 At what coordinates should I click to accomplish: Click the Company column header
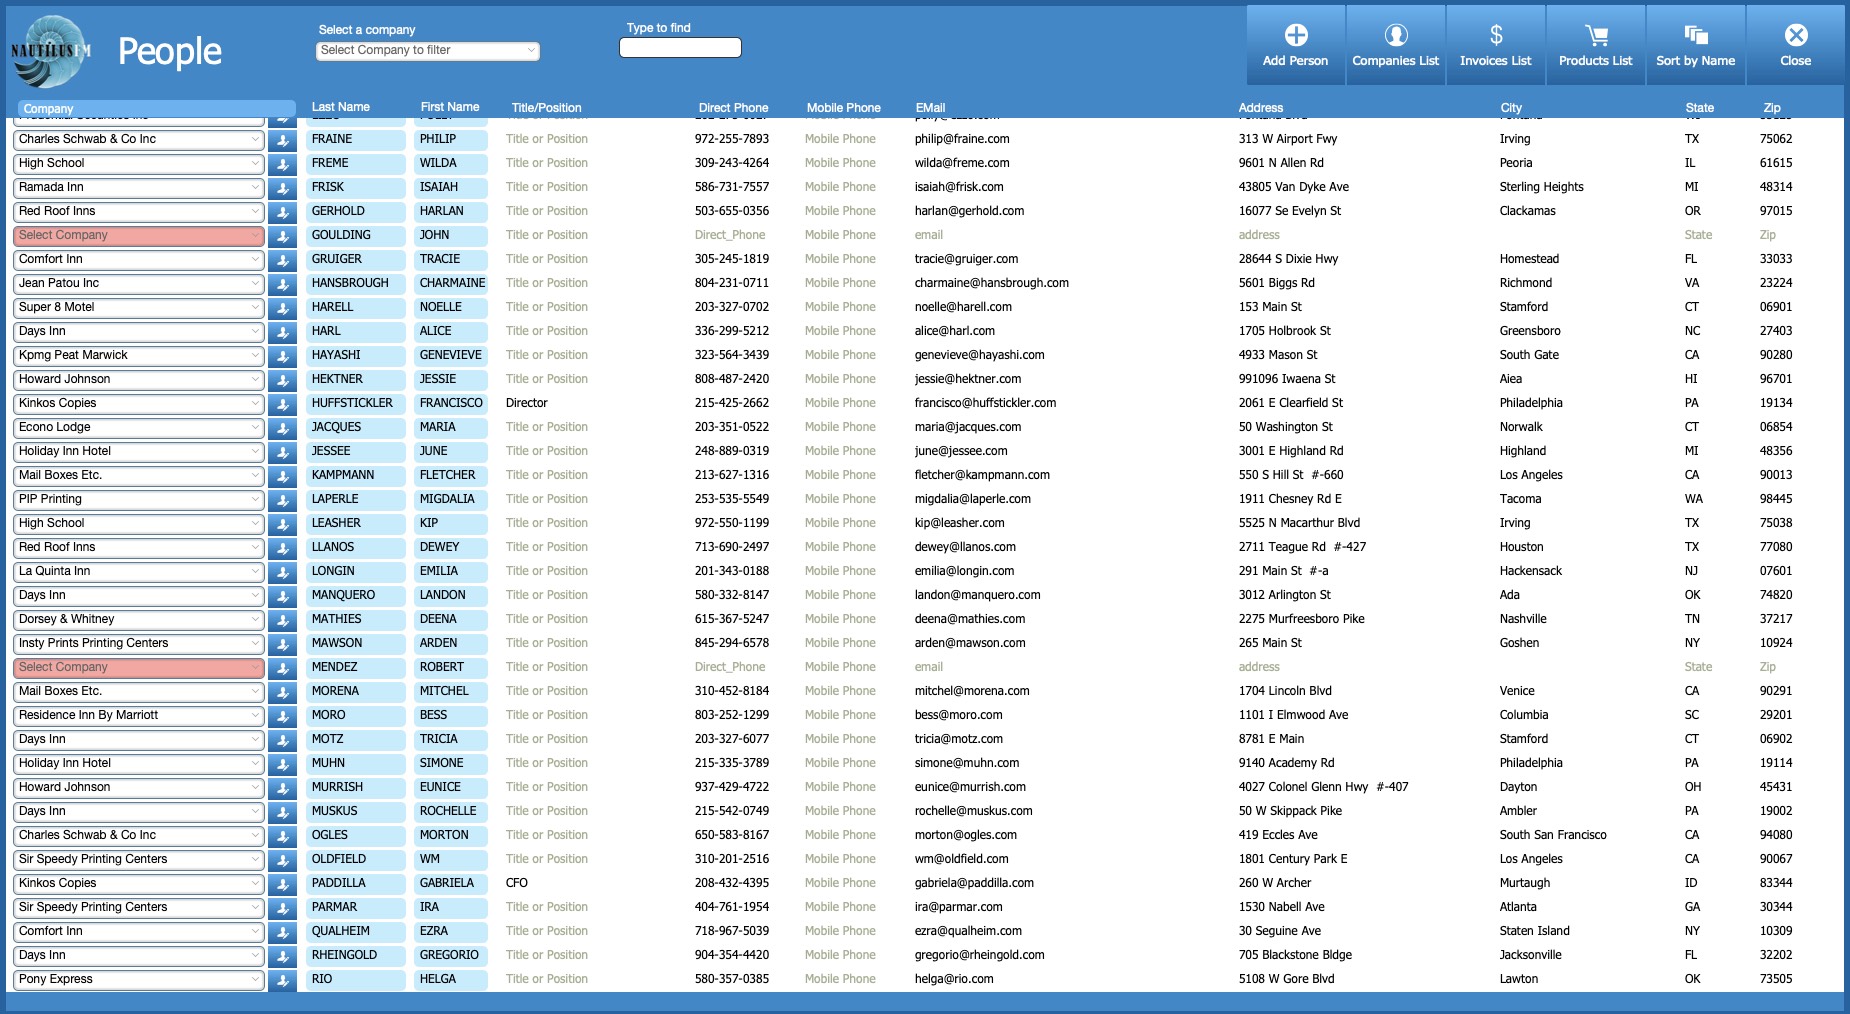pos(156,108)
